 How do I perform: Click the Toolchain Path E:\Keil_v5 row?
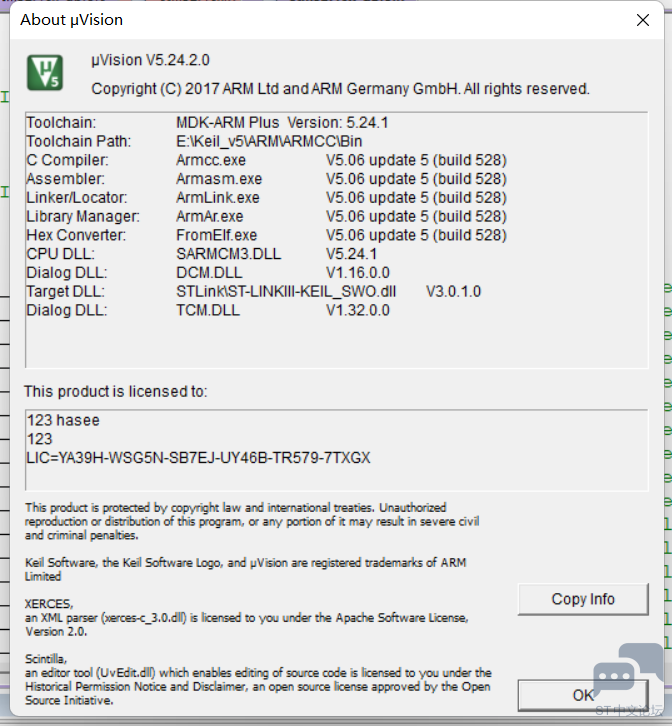click(x=194, y=141)
